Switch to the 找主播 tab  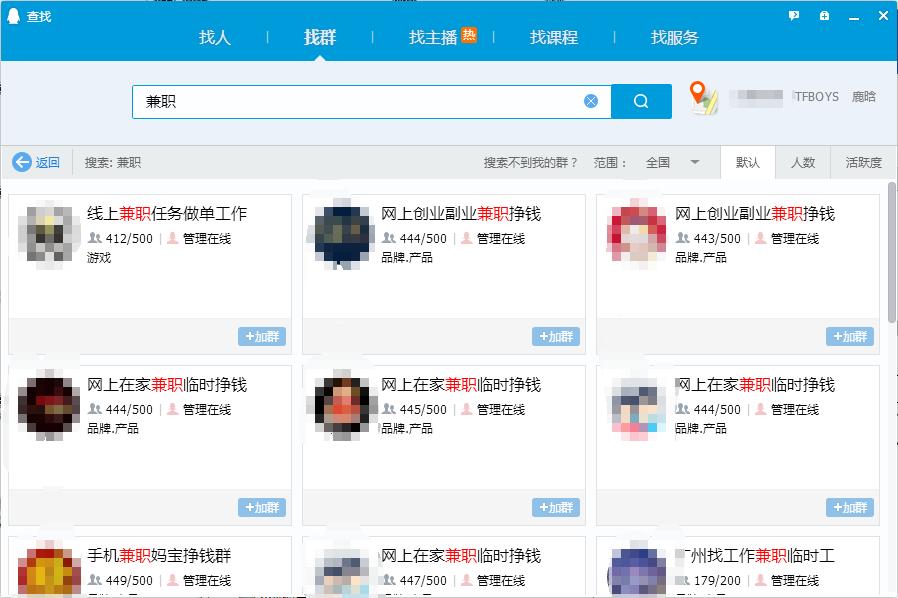[x=435, y=36]
